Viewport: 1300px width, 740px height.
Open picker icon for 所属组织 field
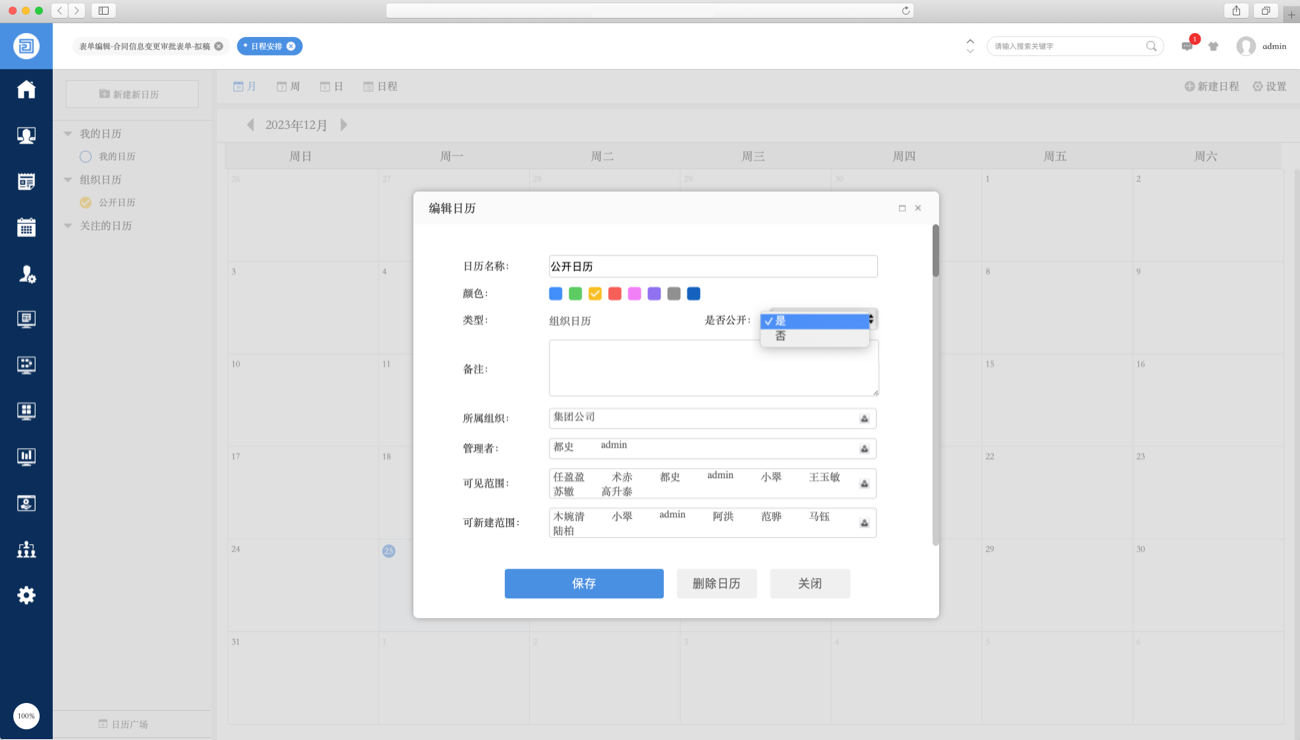point(865,419)
